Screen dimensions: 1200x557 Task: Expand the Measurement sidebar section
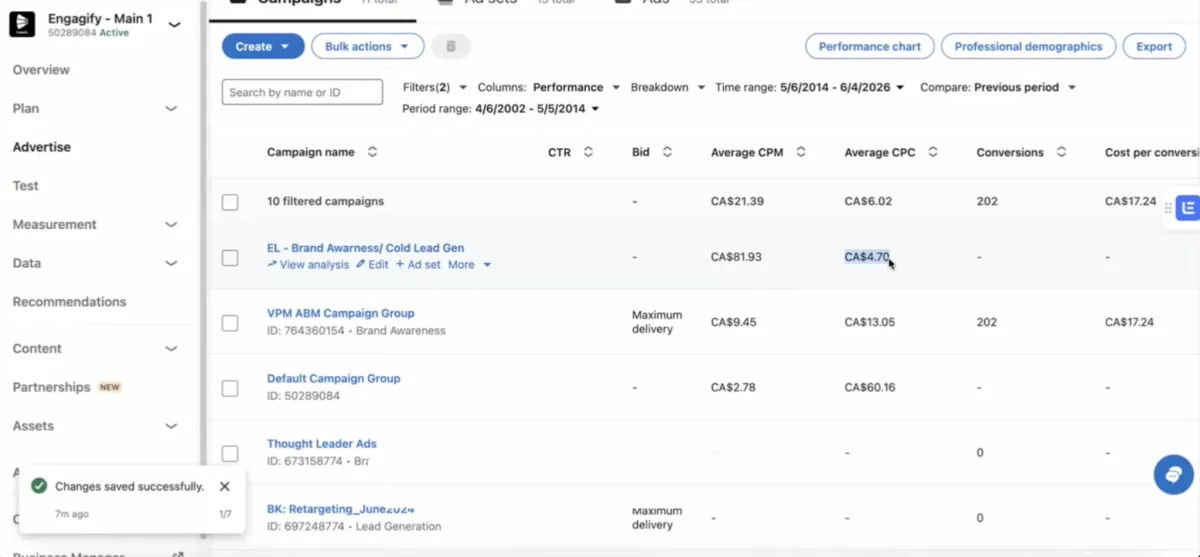(171, 225)
